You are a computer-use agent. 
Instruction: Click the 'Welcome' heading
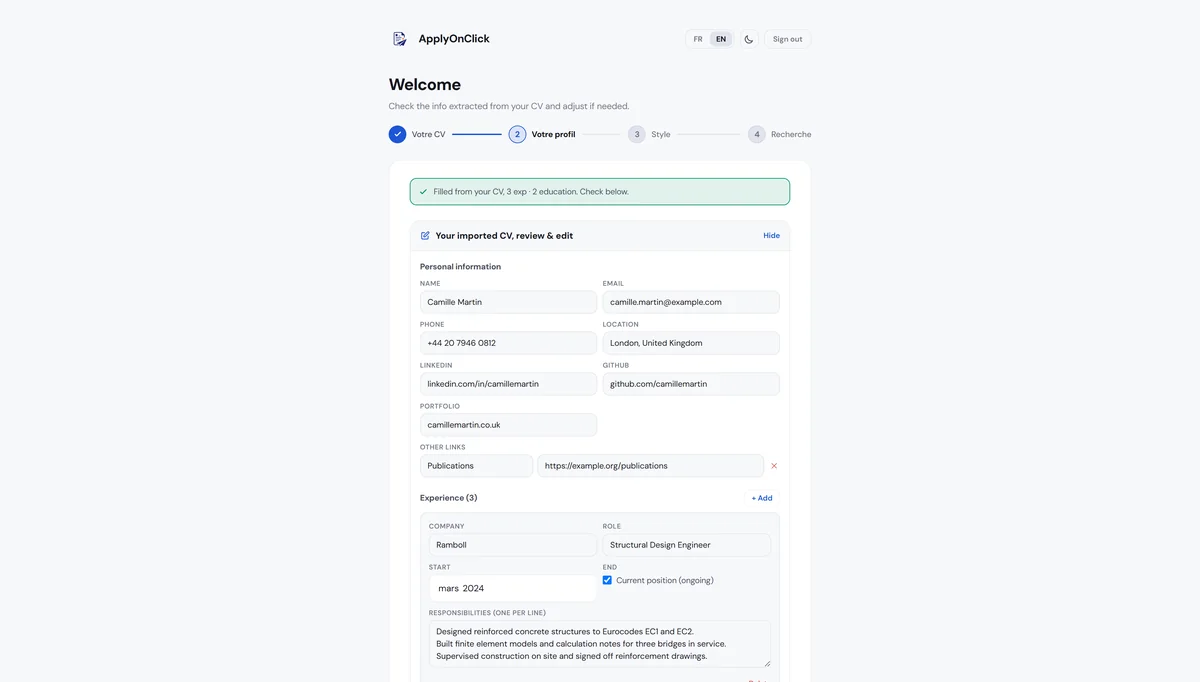[x=425, y=85]
